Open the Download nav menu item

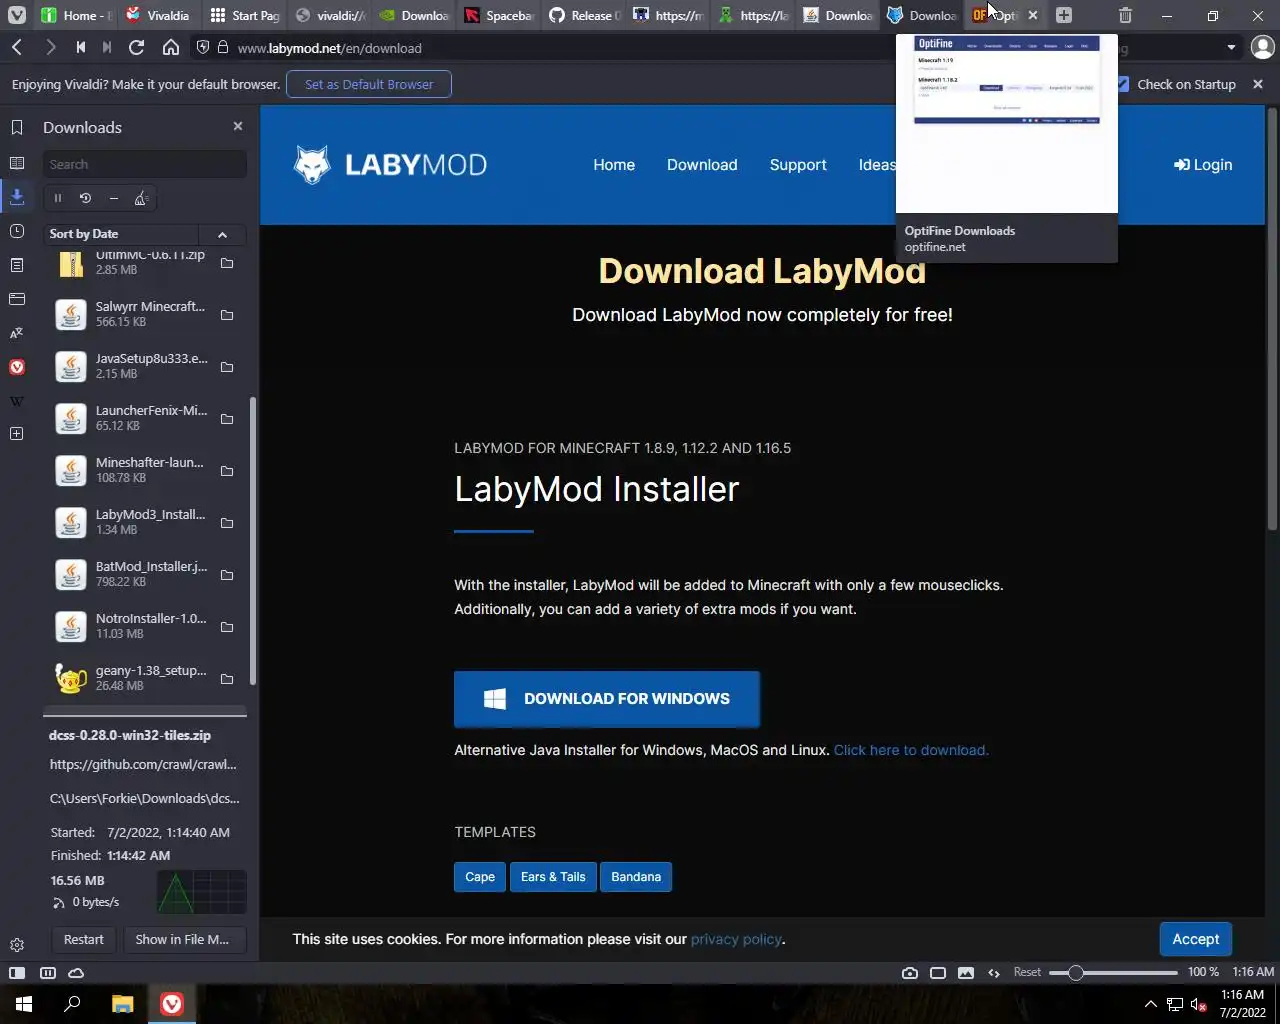[x=702, y=165]
